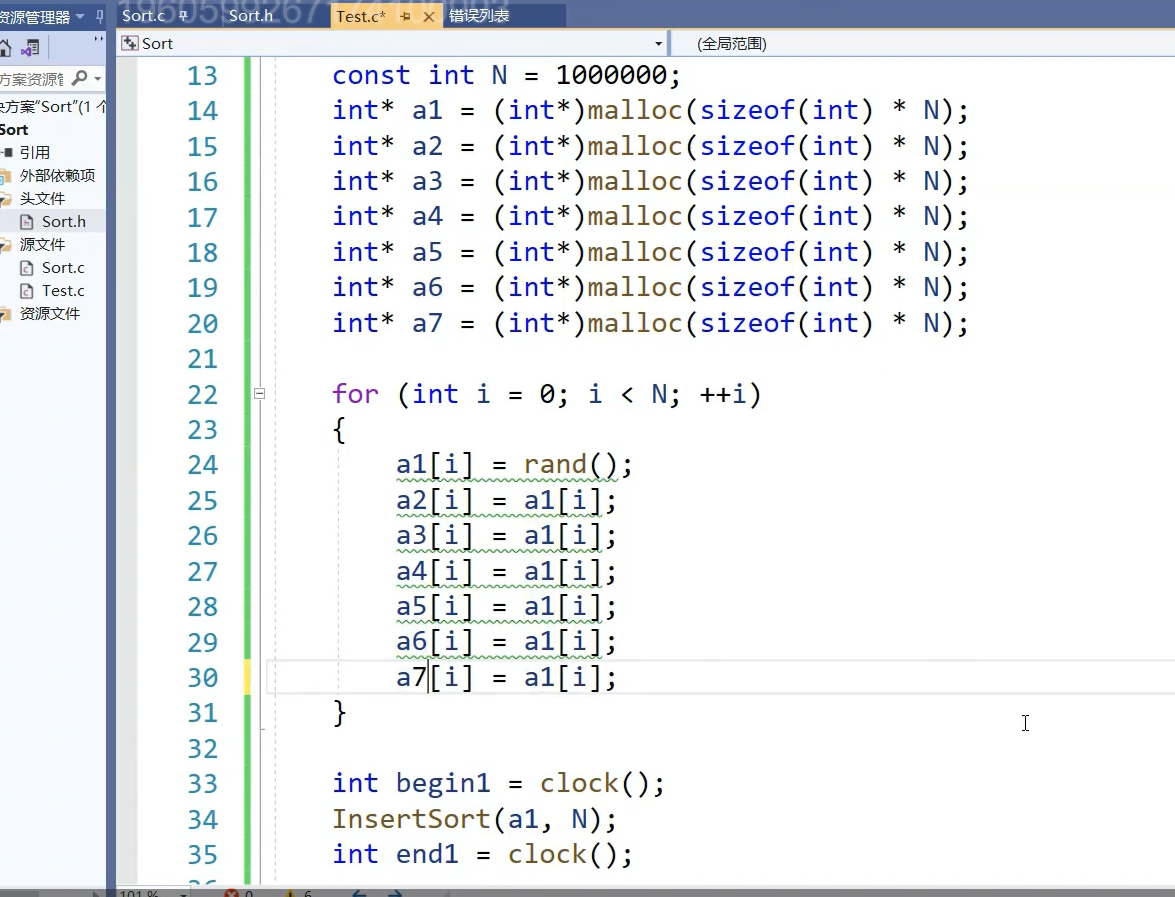Pin the Solution Explorer panel
Screen dimensions: 1175x897
tap(100, 16)
